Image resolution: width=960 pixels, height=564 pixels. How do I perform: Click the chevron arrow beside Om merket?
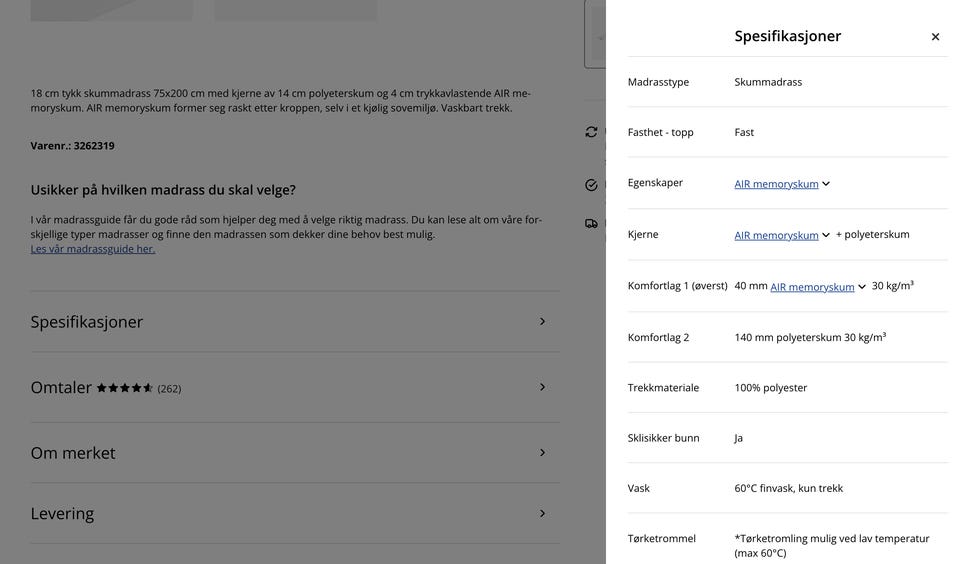[543, 453]
